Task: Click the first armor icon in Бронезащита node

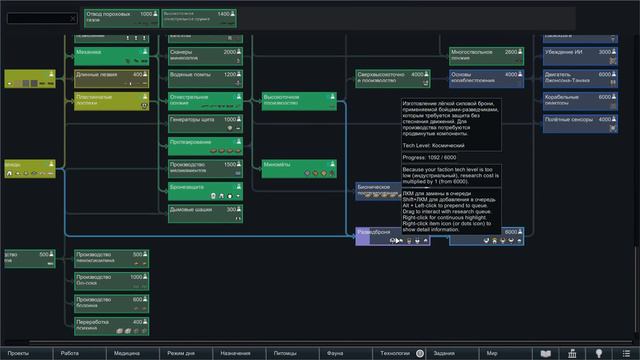Action: point(213,196)
